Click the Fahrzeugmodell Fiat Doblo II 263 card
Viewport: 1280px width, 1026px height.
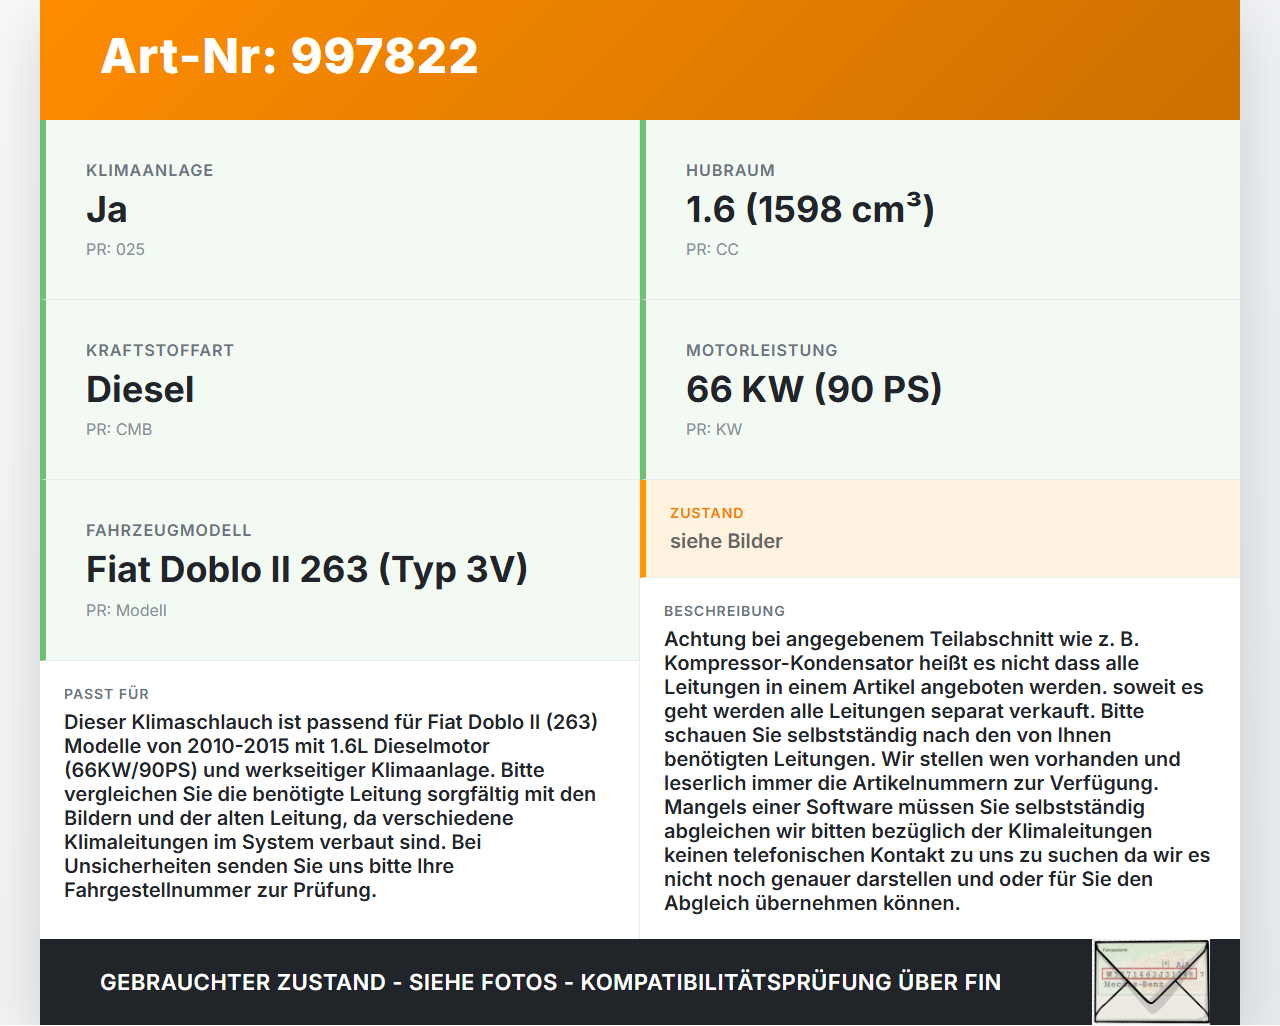click(x=340, y=570)
